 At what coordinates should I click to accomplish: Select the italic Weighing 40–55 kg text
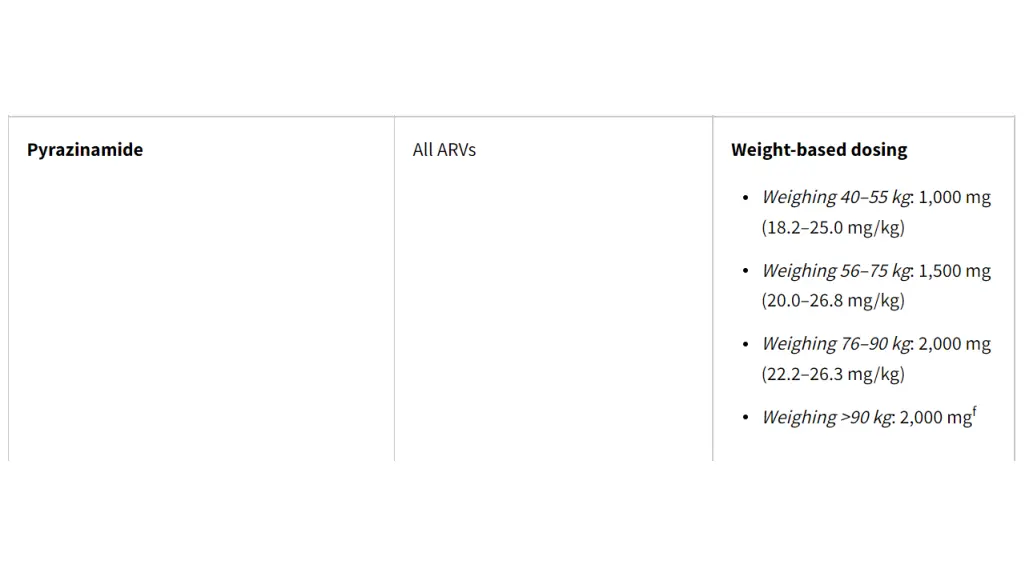click(835, 197)
